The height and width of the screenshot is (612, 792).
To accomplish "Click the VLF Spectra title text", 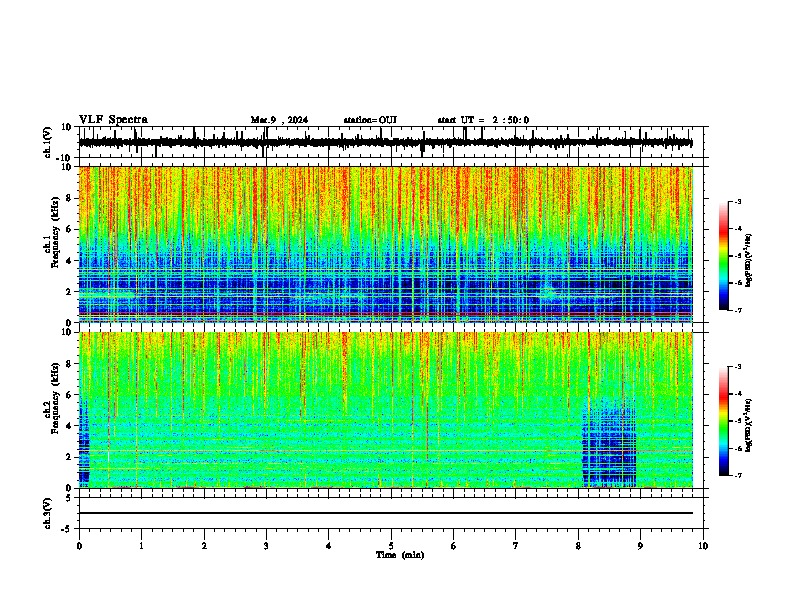I will coord(113,120).
